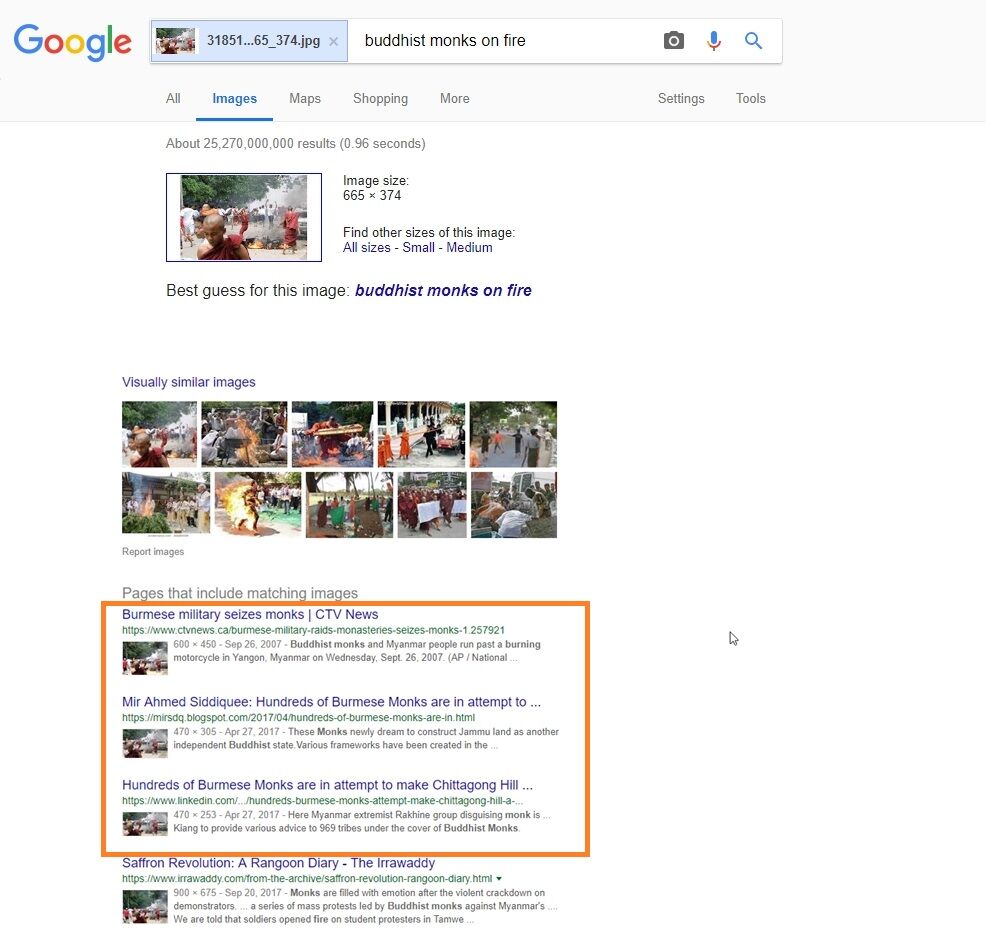Open the Mir Ahmed Siddiquee result title
The image size is (986, 943).
(331, 702)
